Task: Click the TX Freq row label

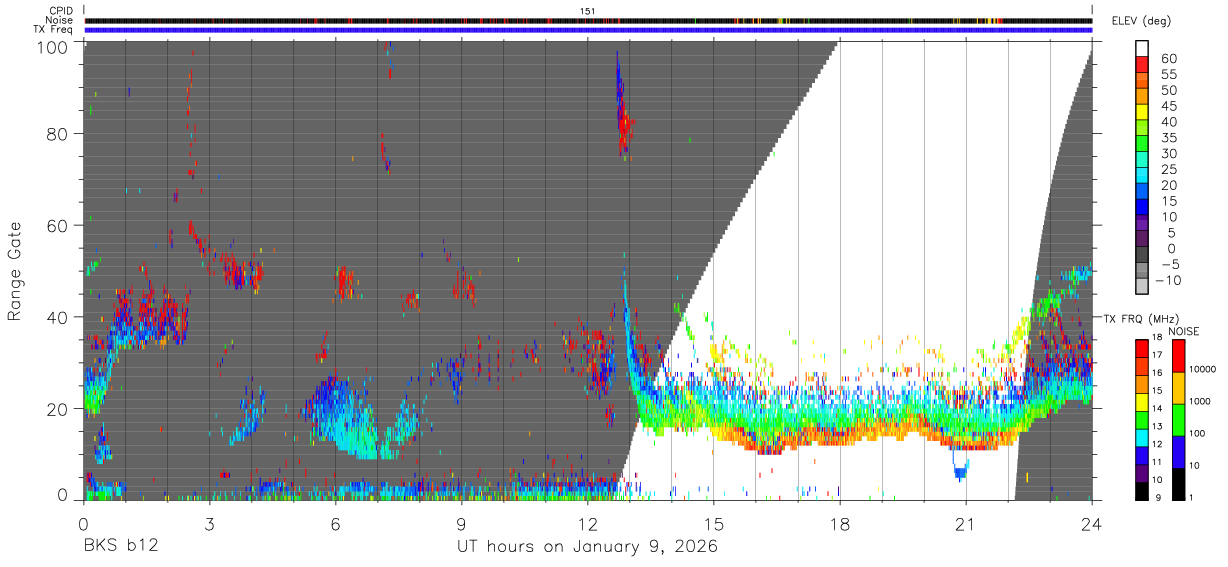Action: pyautogui.click(x=54, y=29)
